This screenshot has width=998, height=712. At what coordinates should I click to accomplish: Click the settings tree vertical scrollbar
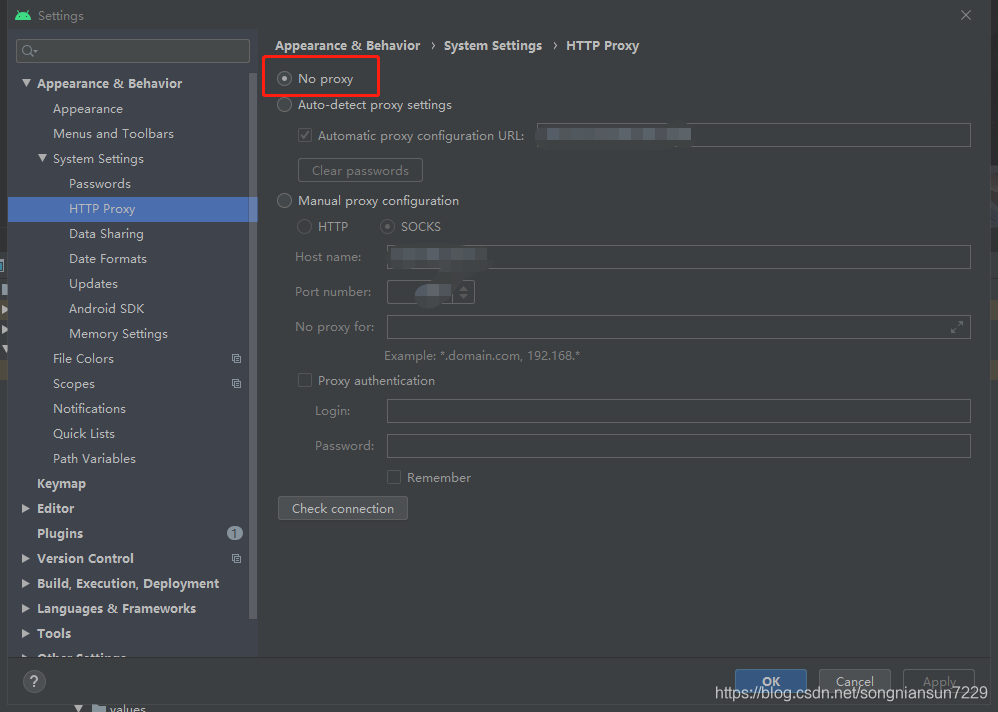click(x=253, y=346)
